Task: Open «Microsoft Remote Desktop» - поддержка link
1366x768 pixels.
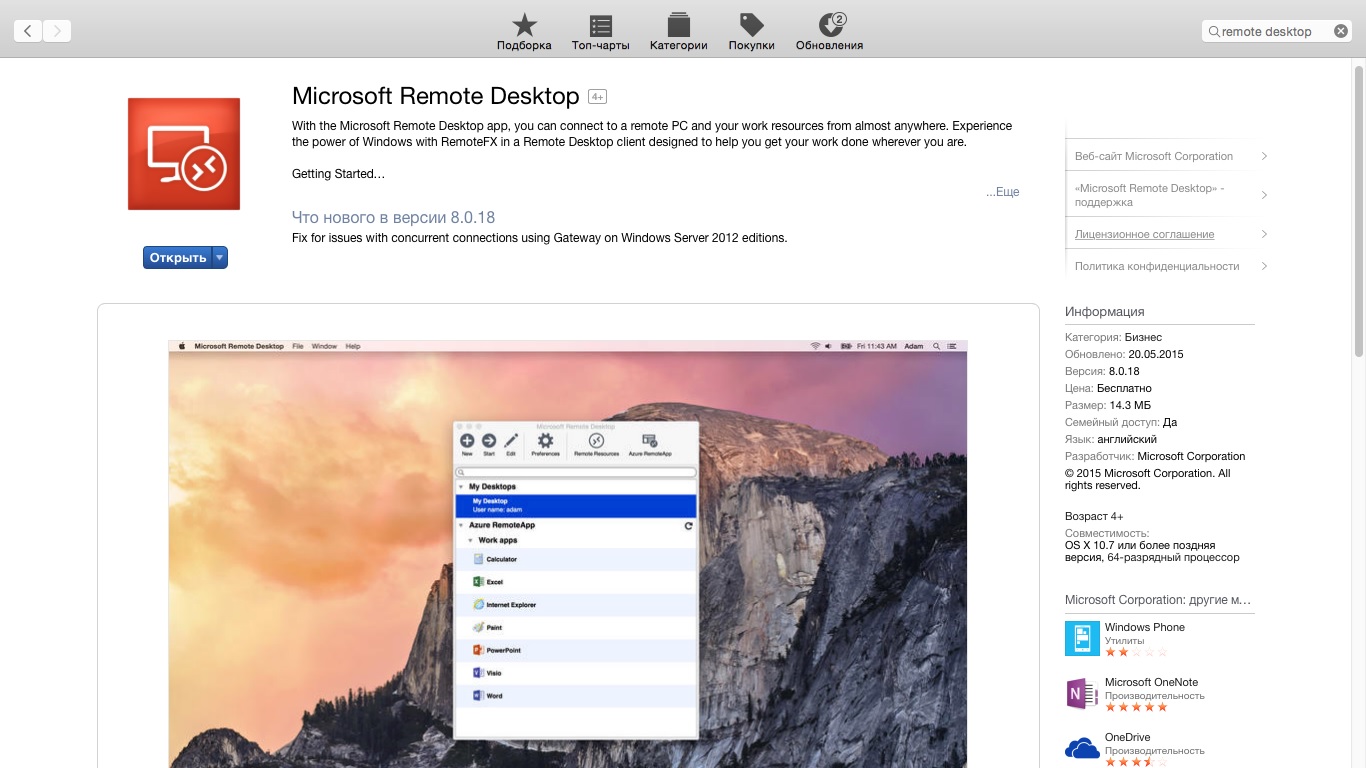Action: tap(1150, 195)
